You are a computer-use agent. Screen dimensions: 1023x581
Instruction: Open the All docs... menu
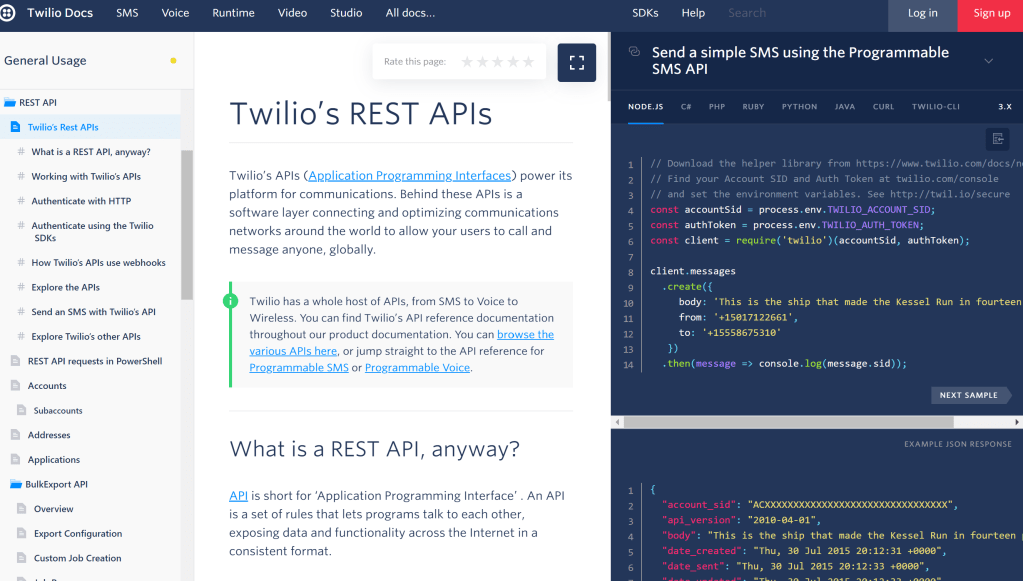[x=410, y=13]
